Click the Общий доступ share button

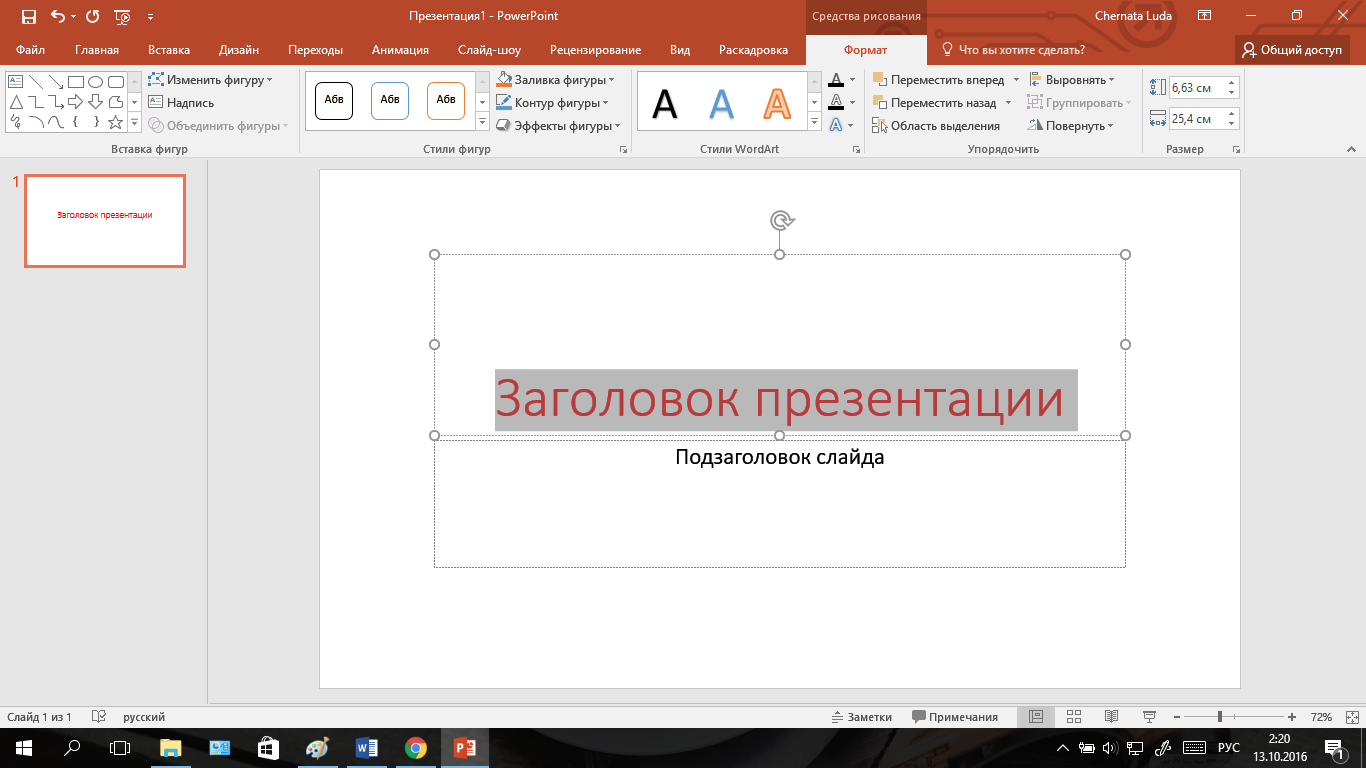[1294, 50]
